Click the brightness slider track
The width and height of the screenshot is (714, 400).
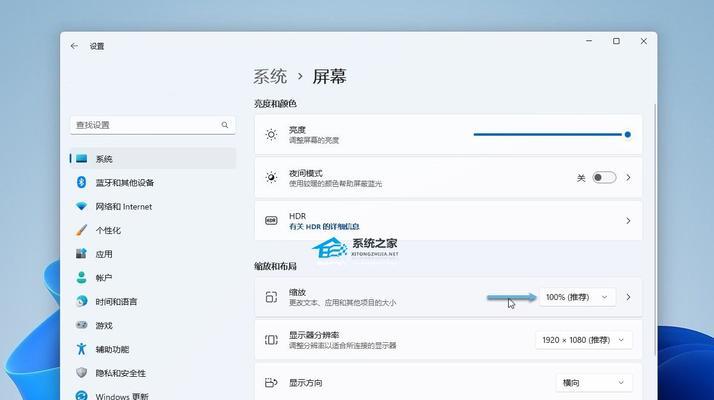click(549, 134)
